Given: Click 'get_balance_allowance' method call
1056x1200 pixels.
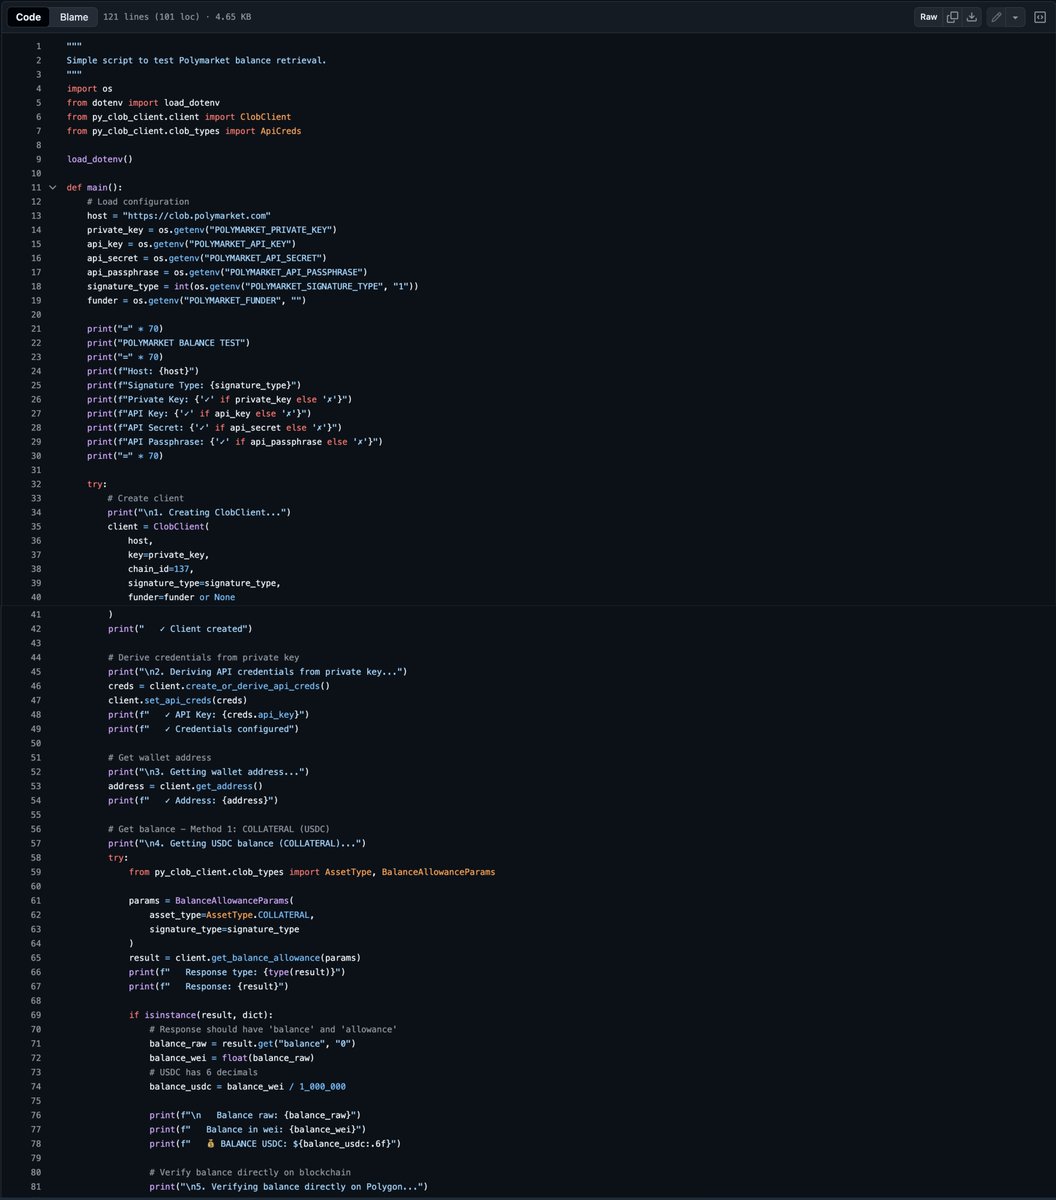Looking at the screenshot, I should point(267,958).
